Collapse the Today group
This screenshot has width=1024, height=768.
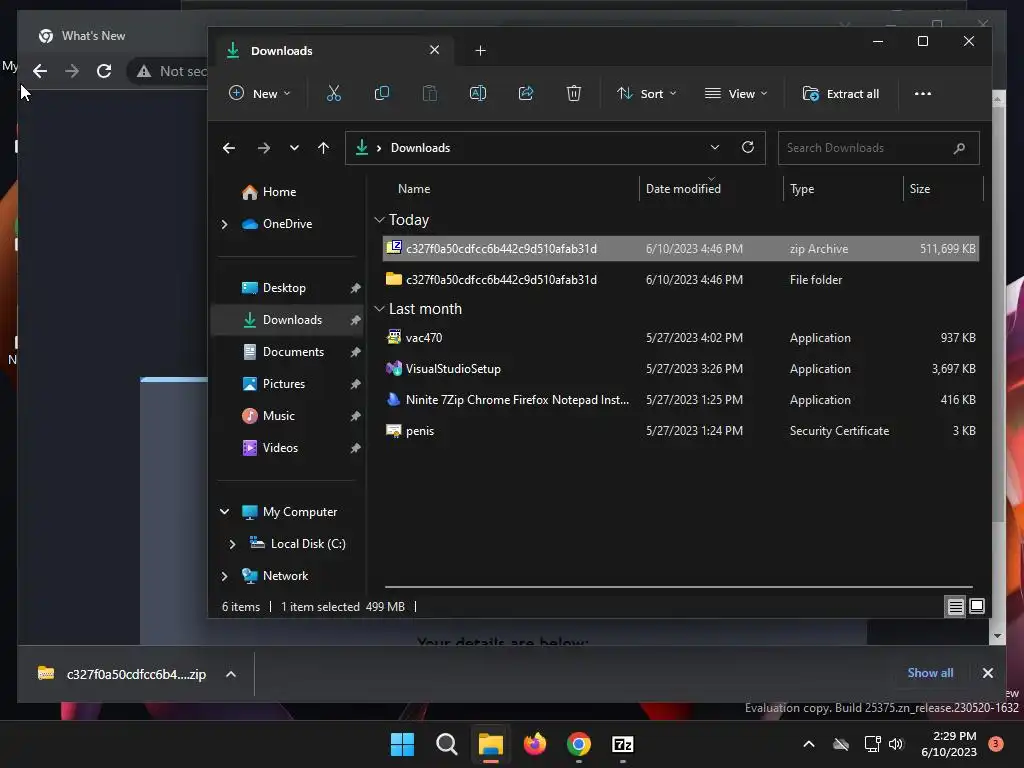pyautogui.click(x=379, y=220)
